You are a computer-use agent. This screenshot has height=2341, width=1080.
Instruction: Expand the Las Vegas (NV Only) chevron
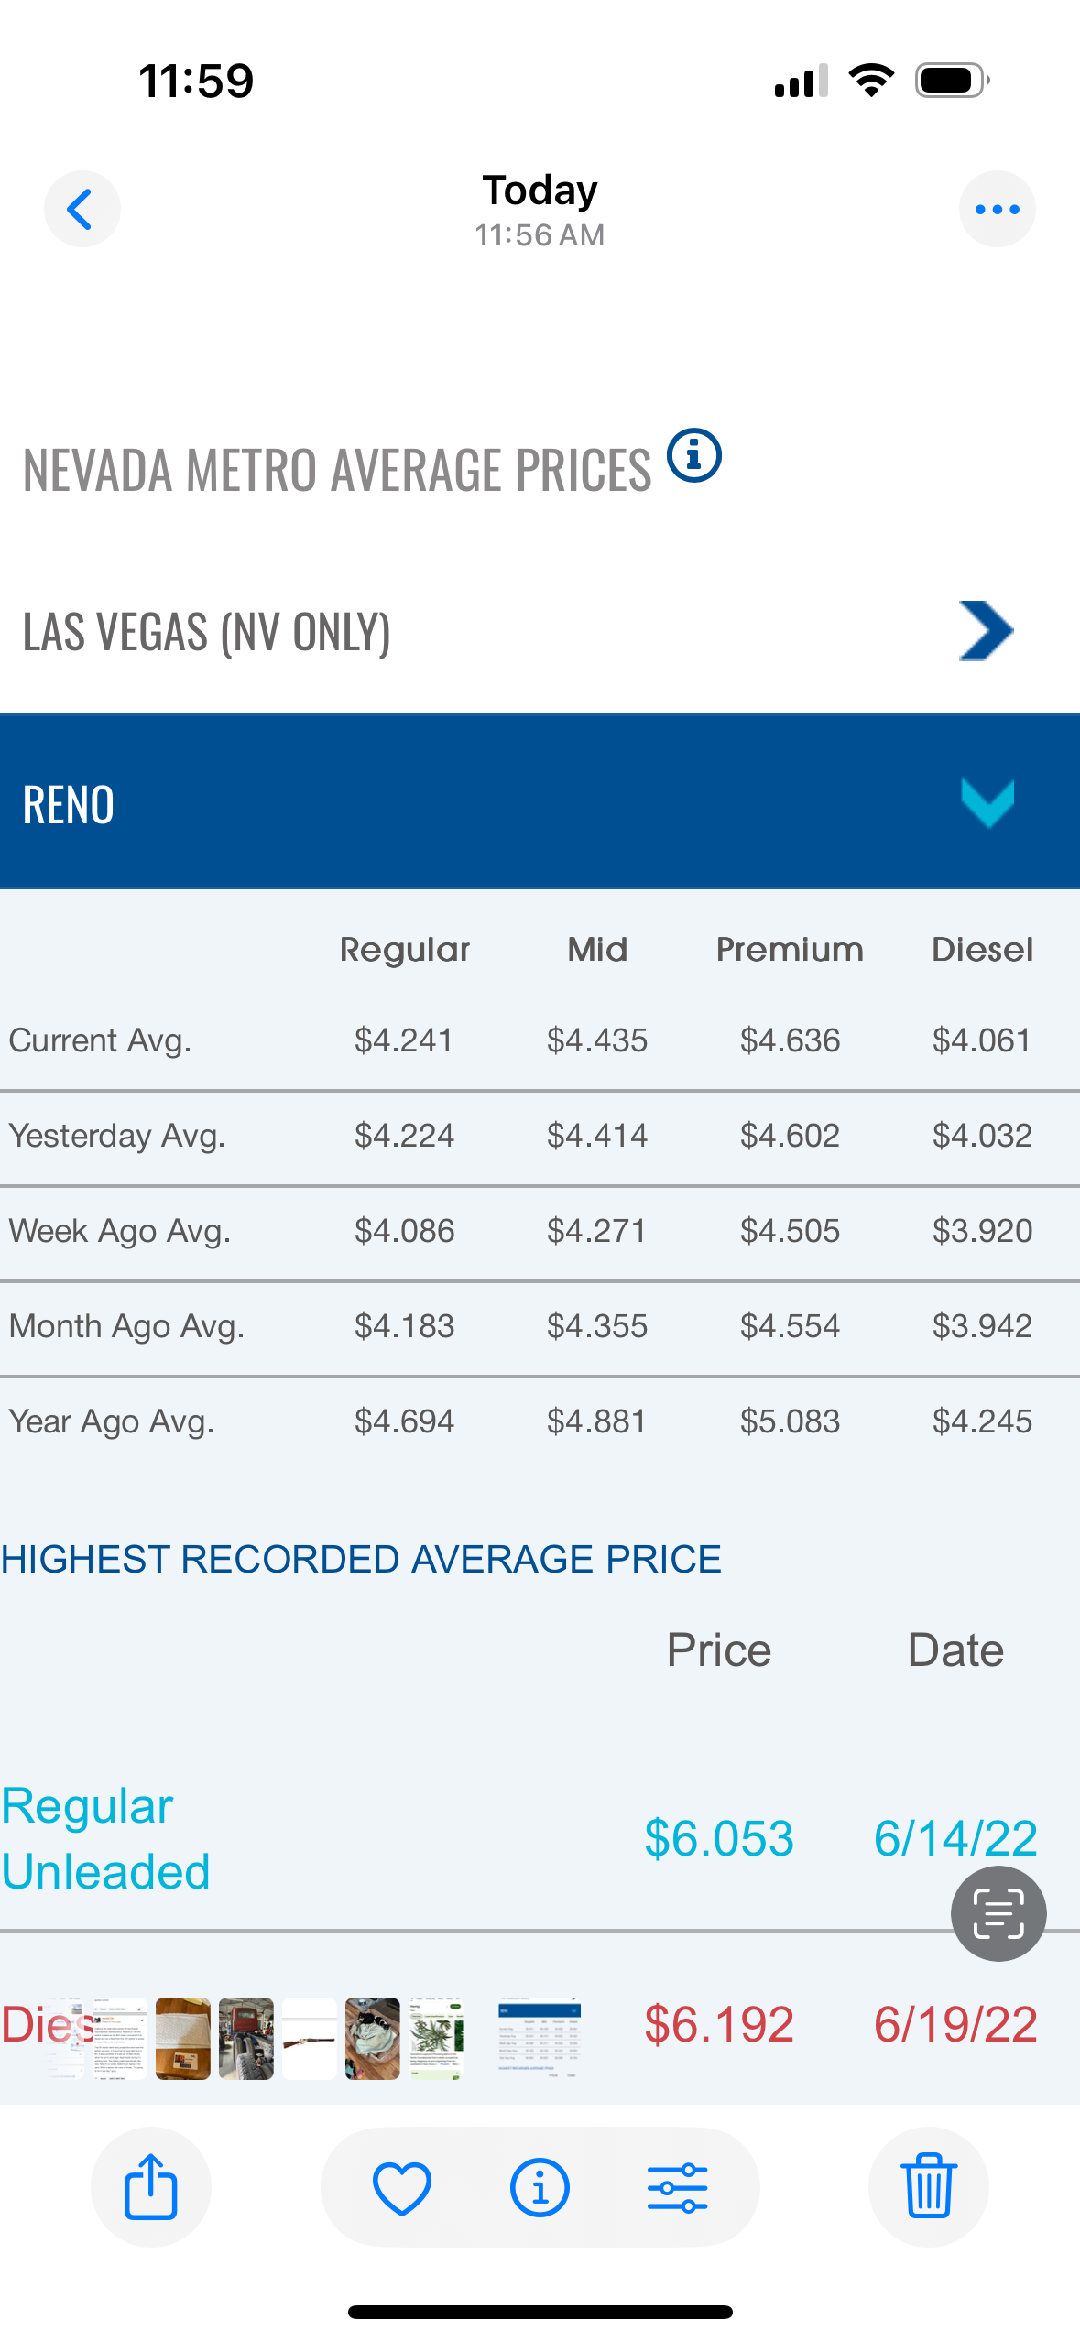click(x=986, y=631)
